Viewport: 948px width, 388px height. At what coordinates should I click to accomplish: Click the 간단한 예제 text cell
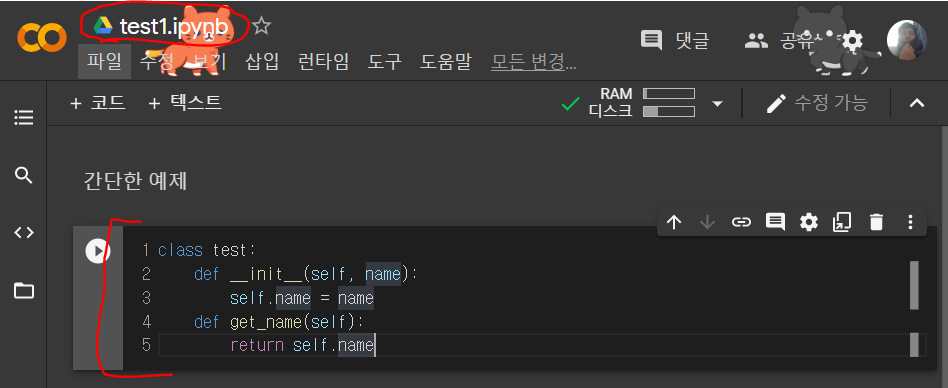click(x=135, y=181)
